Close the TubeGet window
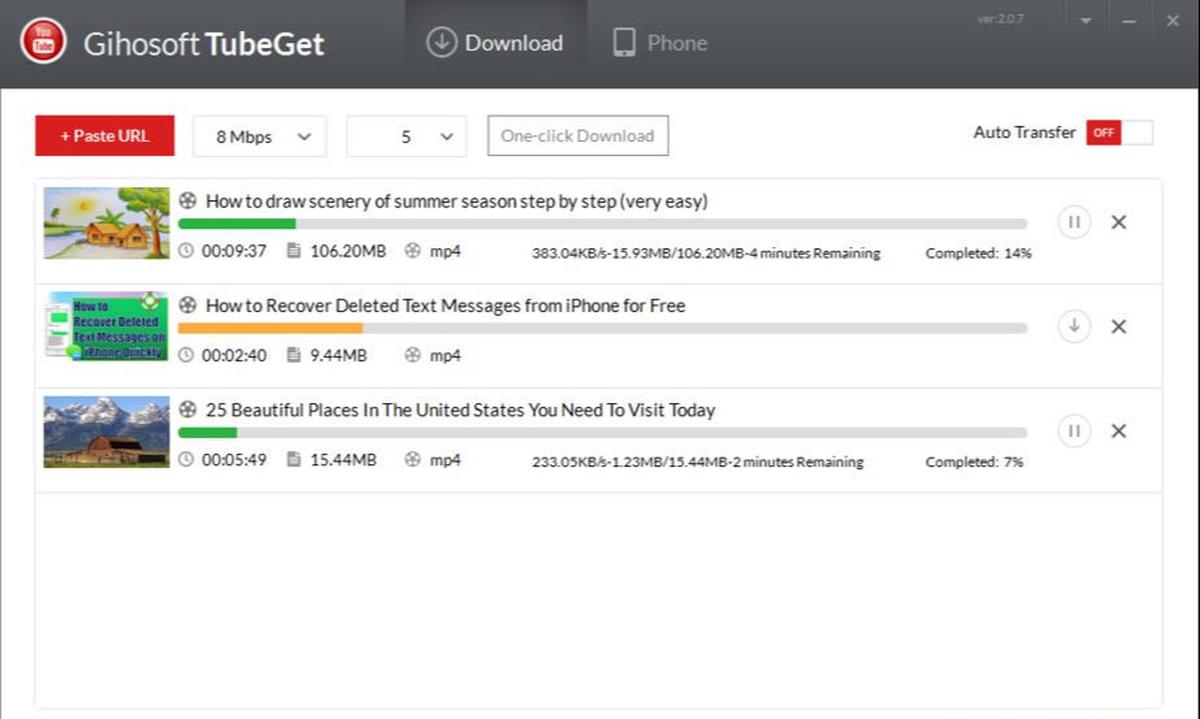This screenshot has height=719, width=1200. pyautogui.click(x=1173, y=21)
